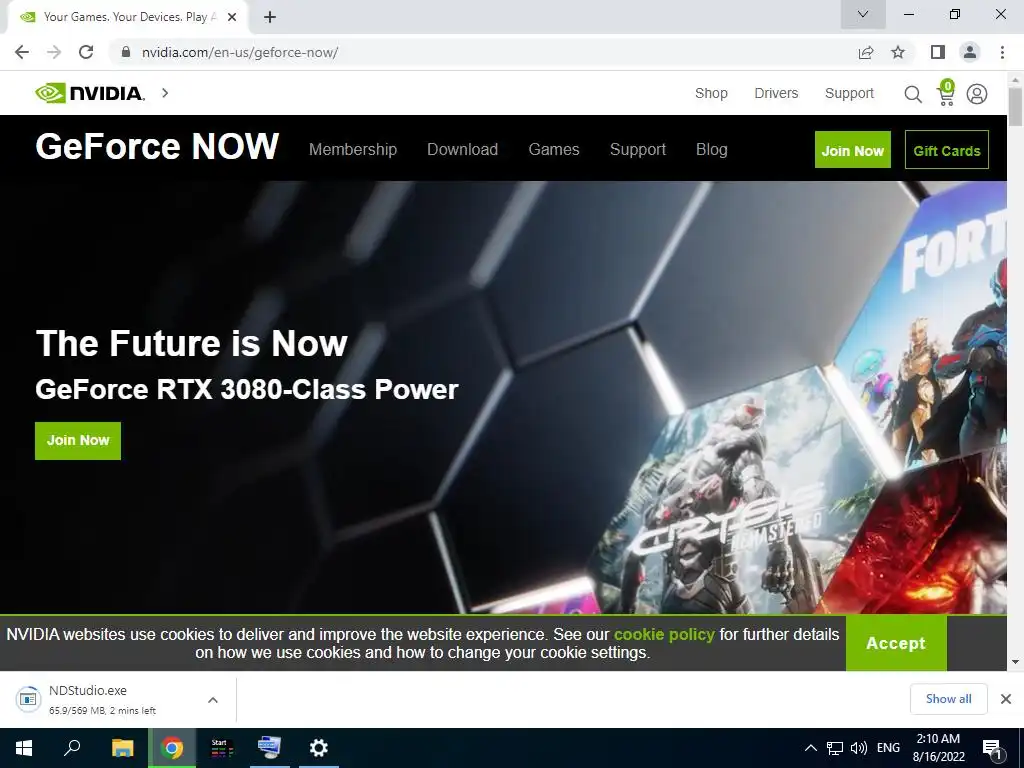
Task: Click the scrollbar down arrow
Action: pos(1015,662)
